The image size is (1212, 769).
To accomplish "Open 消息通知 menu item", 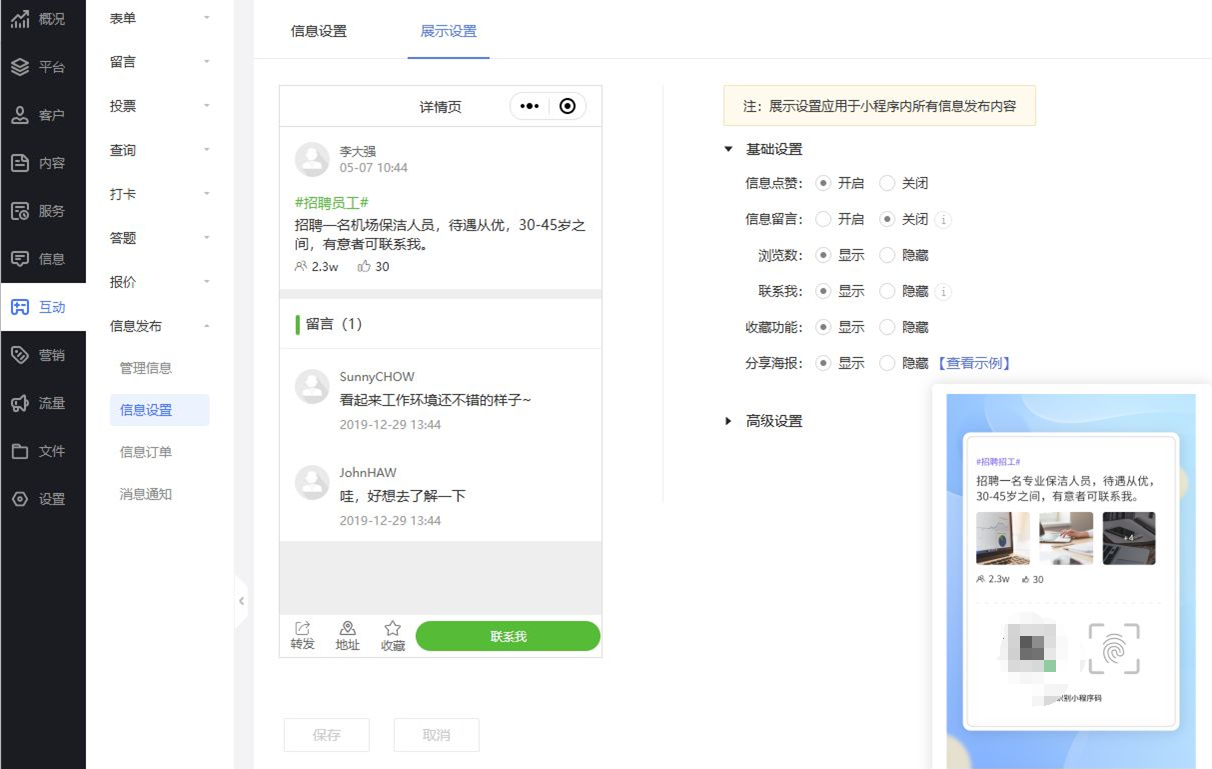I will tap(146, 494).
